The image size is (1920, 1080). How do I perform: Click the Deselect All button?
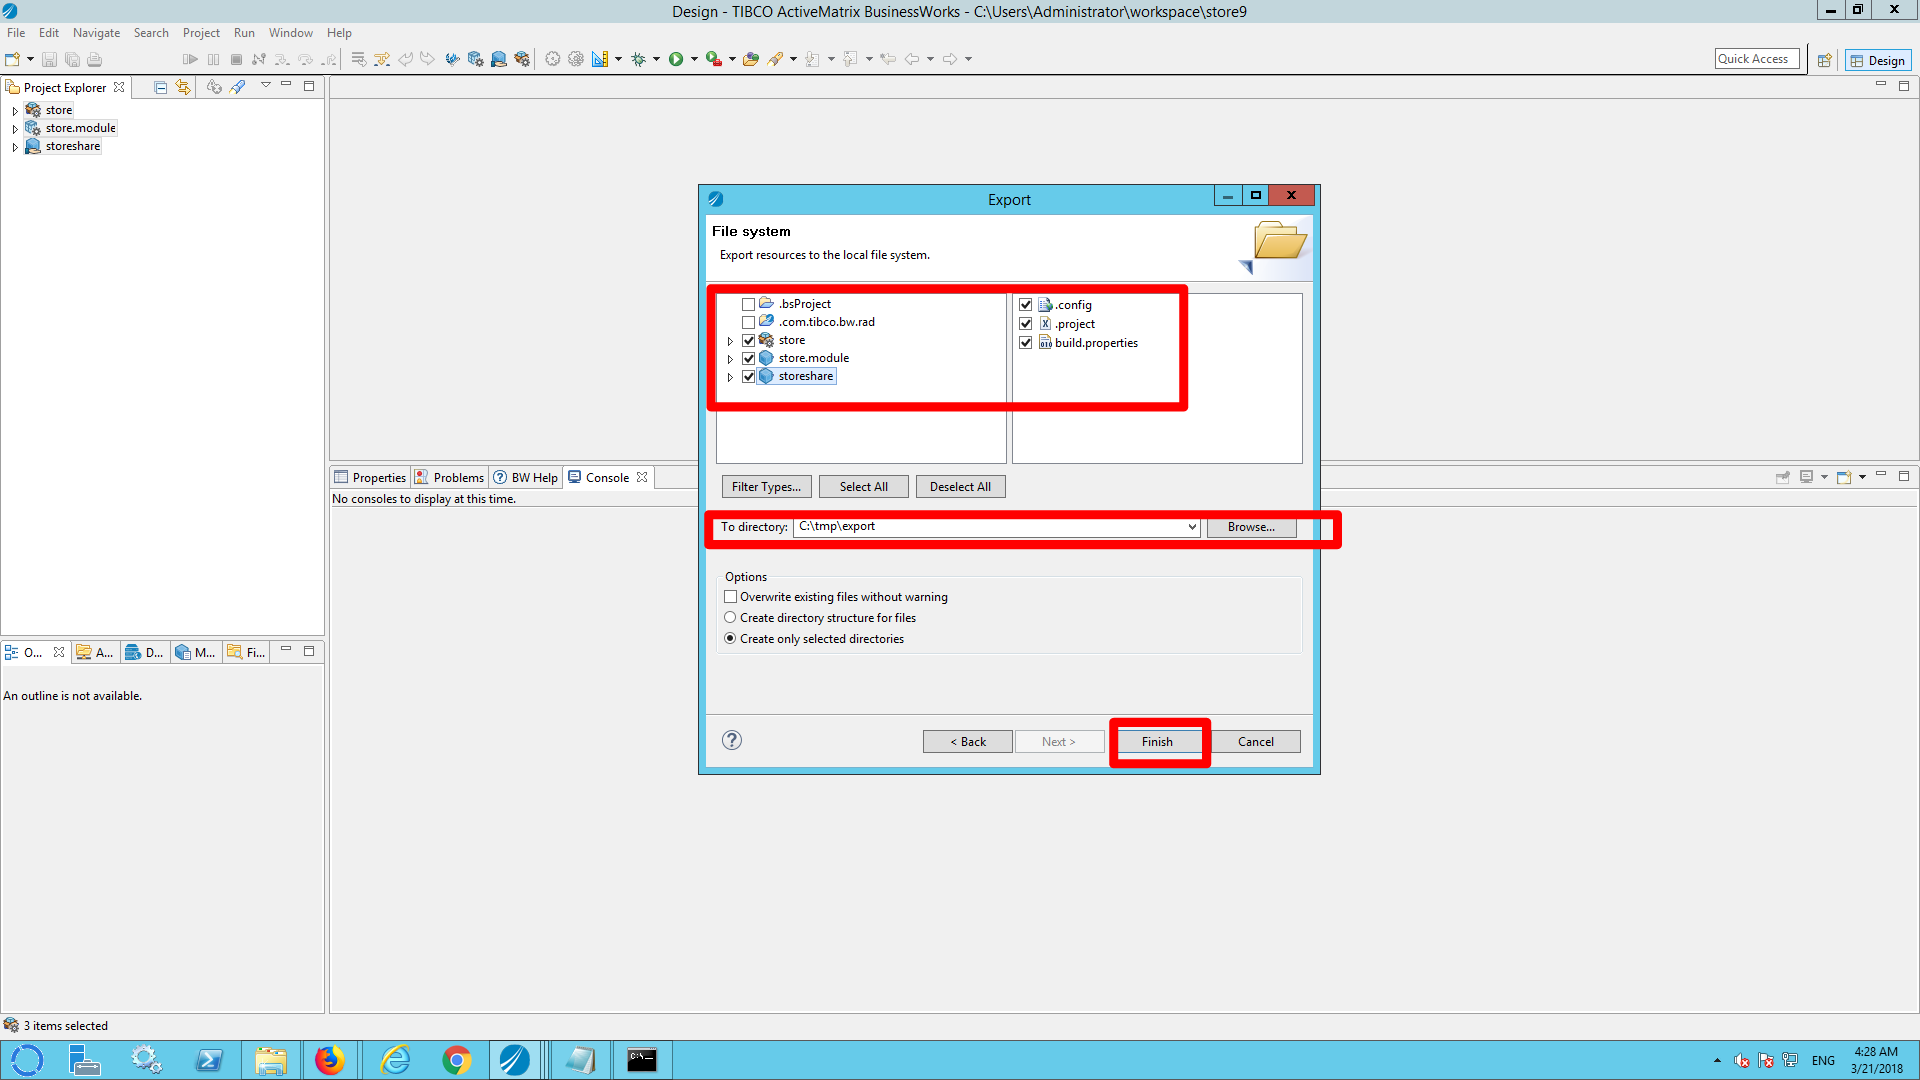pos(960,487)
